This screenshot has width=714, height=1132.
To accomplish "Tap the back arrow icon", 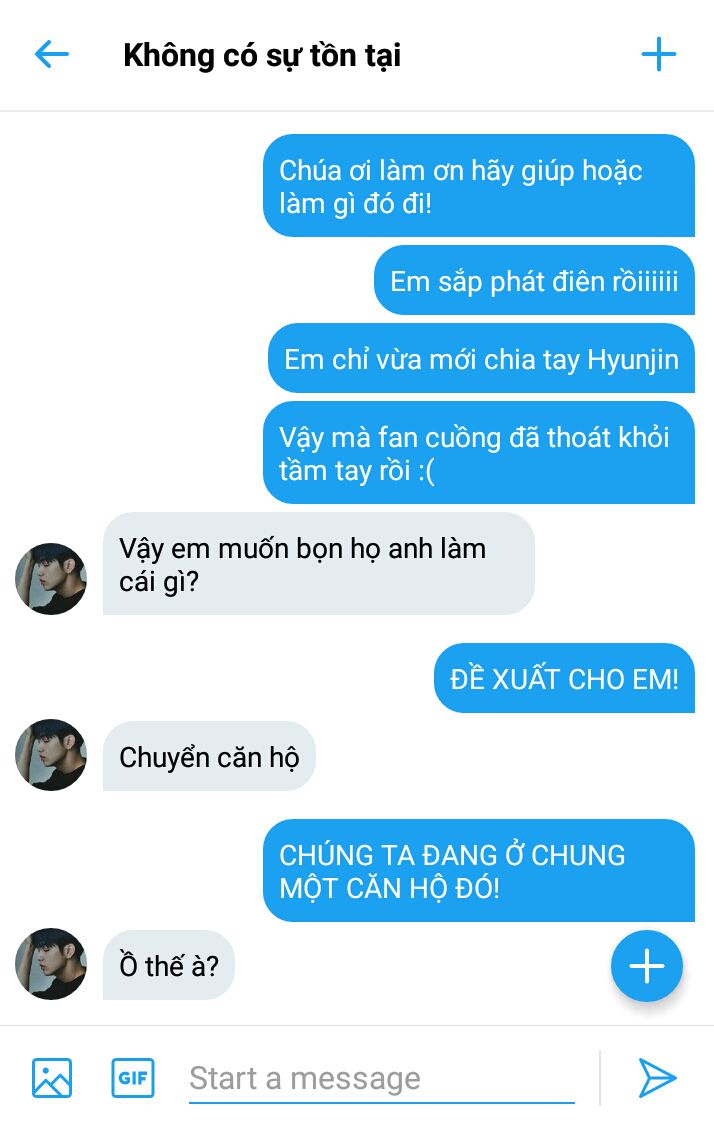I will pos(52,55).
